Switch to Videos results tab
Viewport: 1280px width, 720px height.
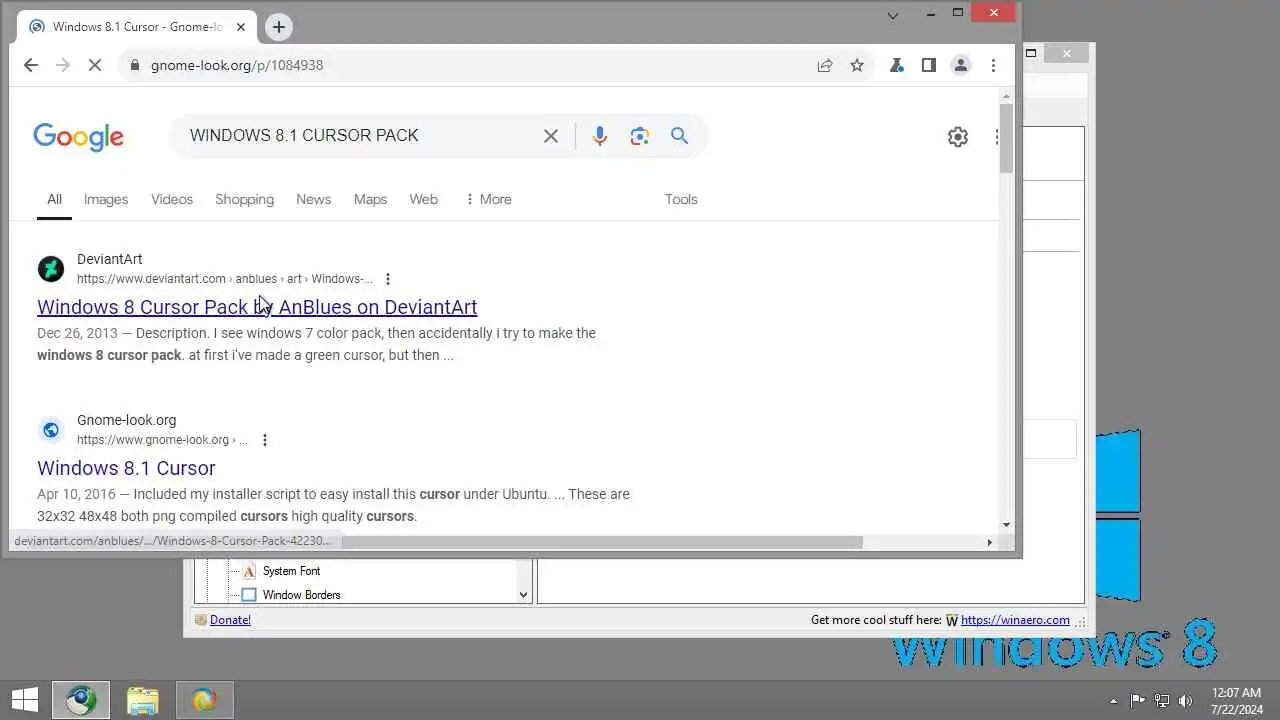(x=172, y=199)
